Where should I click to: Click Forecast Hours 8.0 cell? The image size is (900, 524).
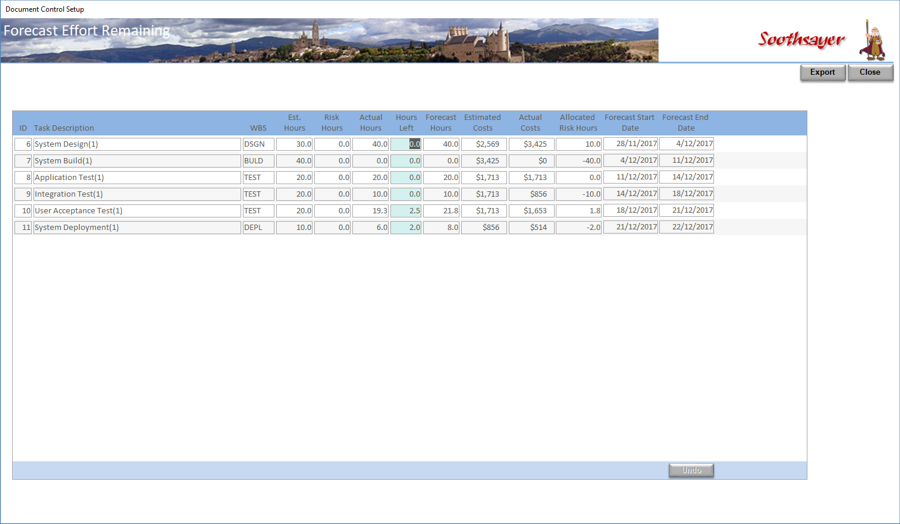(441, 227)
